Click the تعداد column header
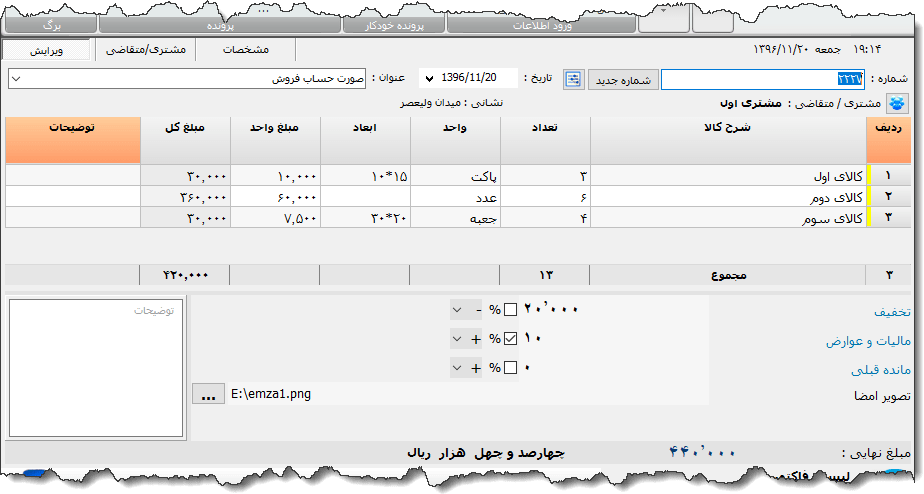This screenshot has width=924, height=494. tap(545, 140)
